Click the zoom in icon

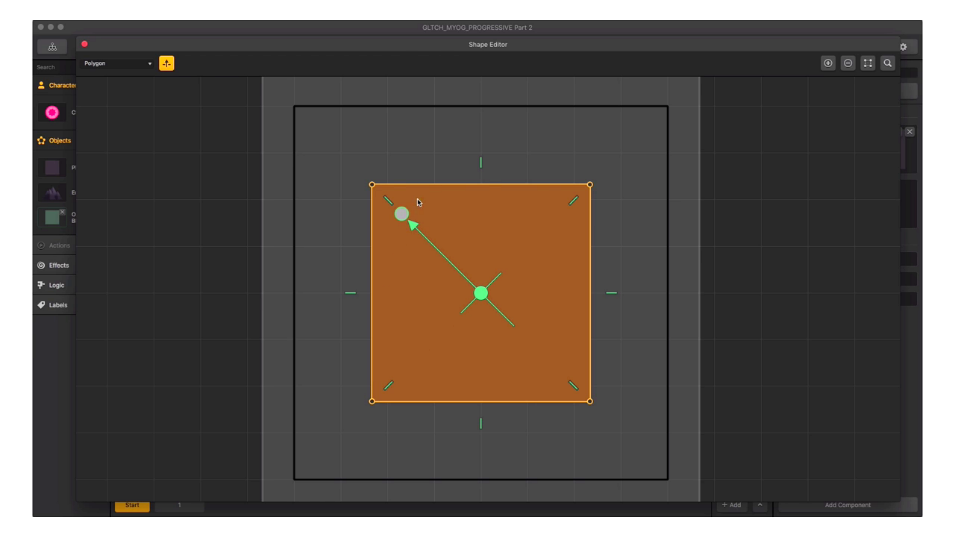[828, 63]
